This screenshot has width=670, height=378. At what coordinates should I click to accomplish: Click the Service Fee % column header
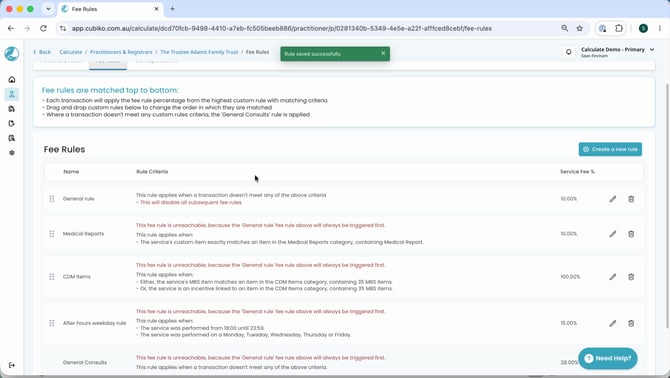[x=577, y=172]
